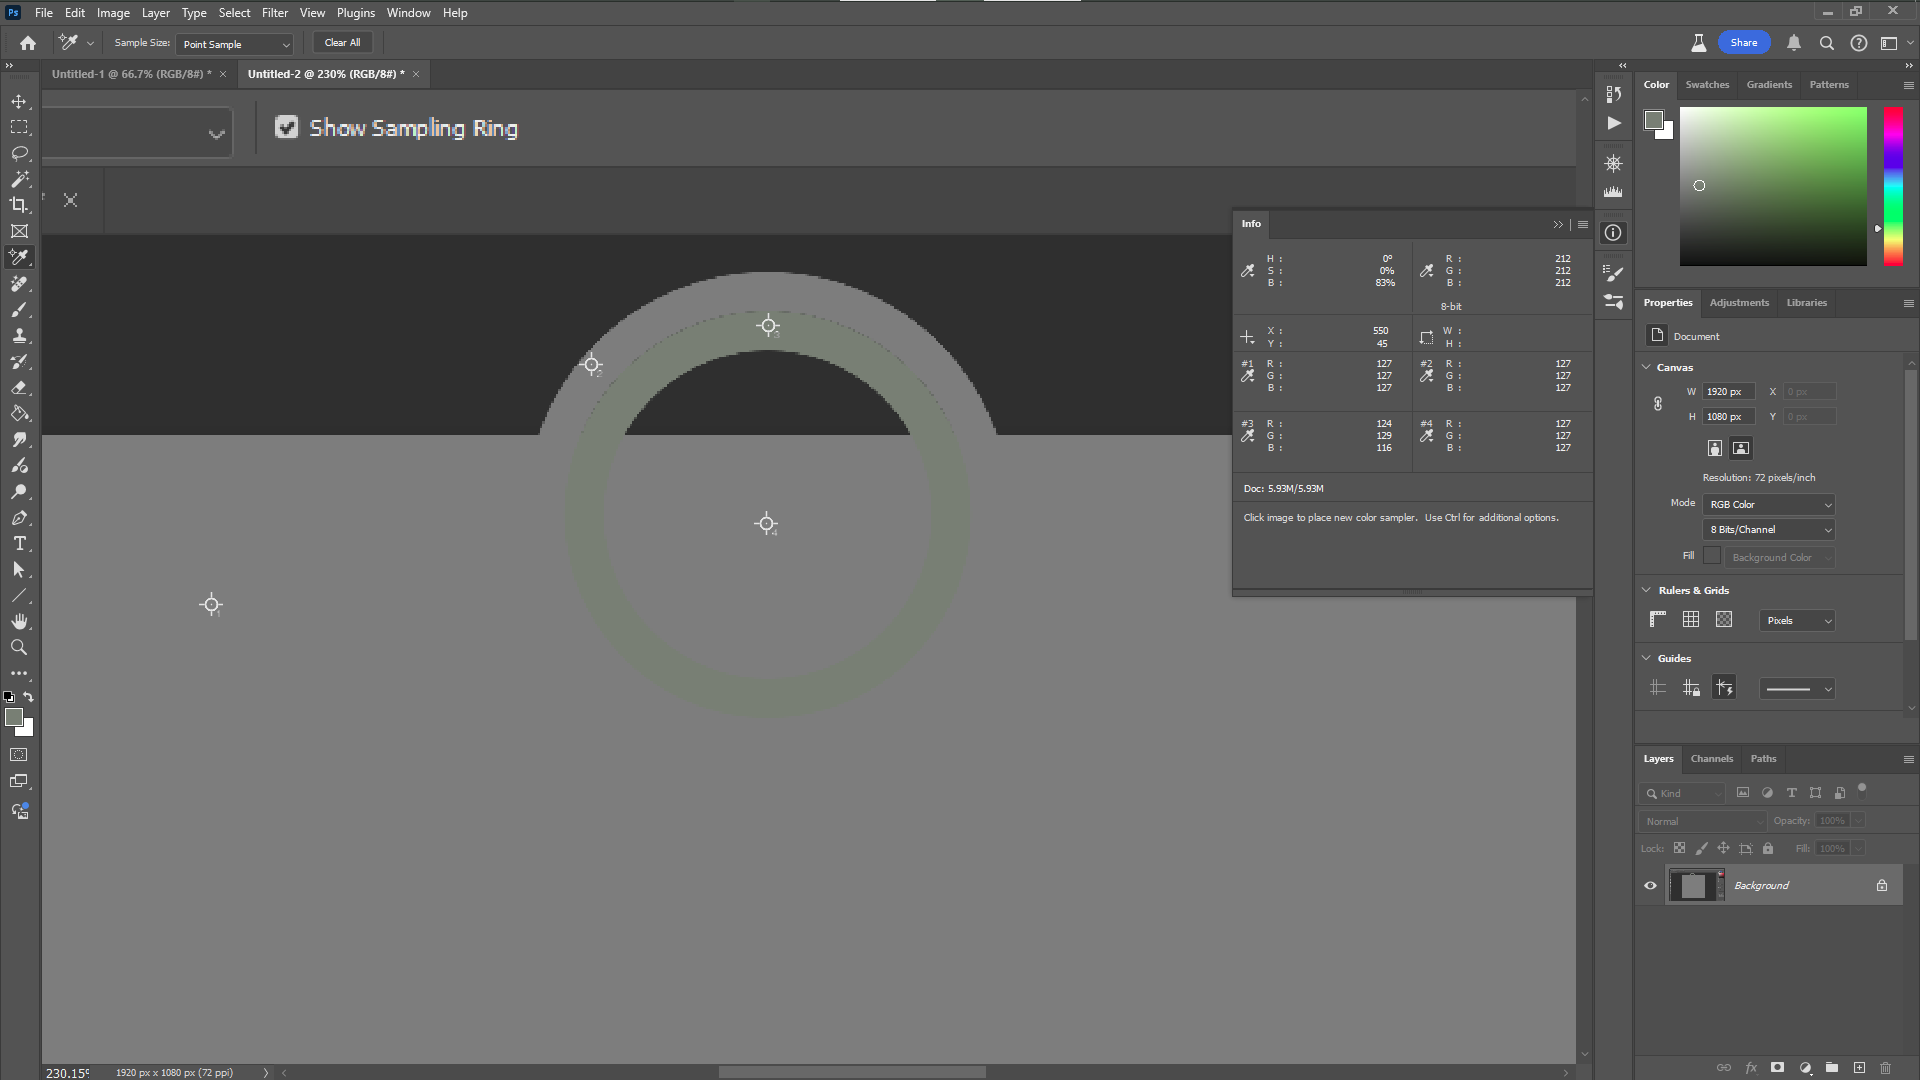Open the Filter menu

coord(275,12)
